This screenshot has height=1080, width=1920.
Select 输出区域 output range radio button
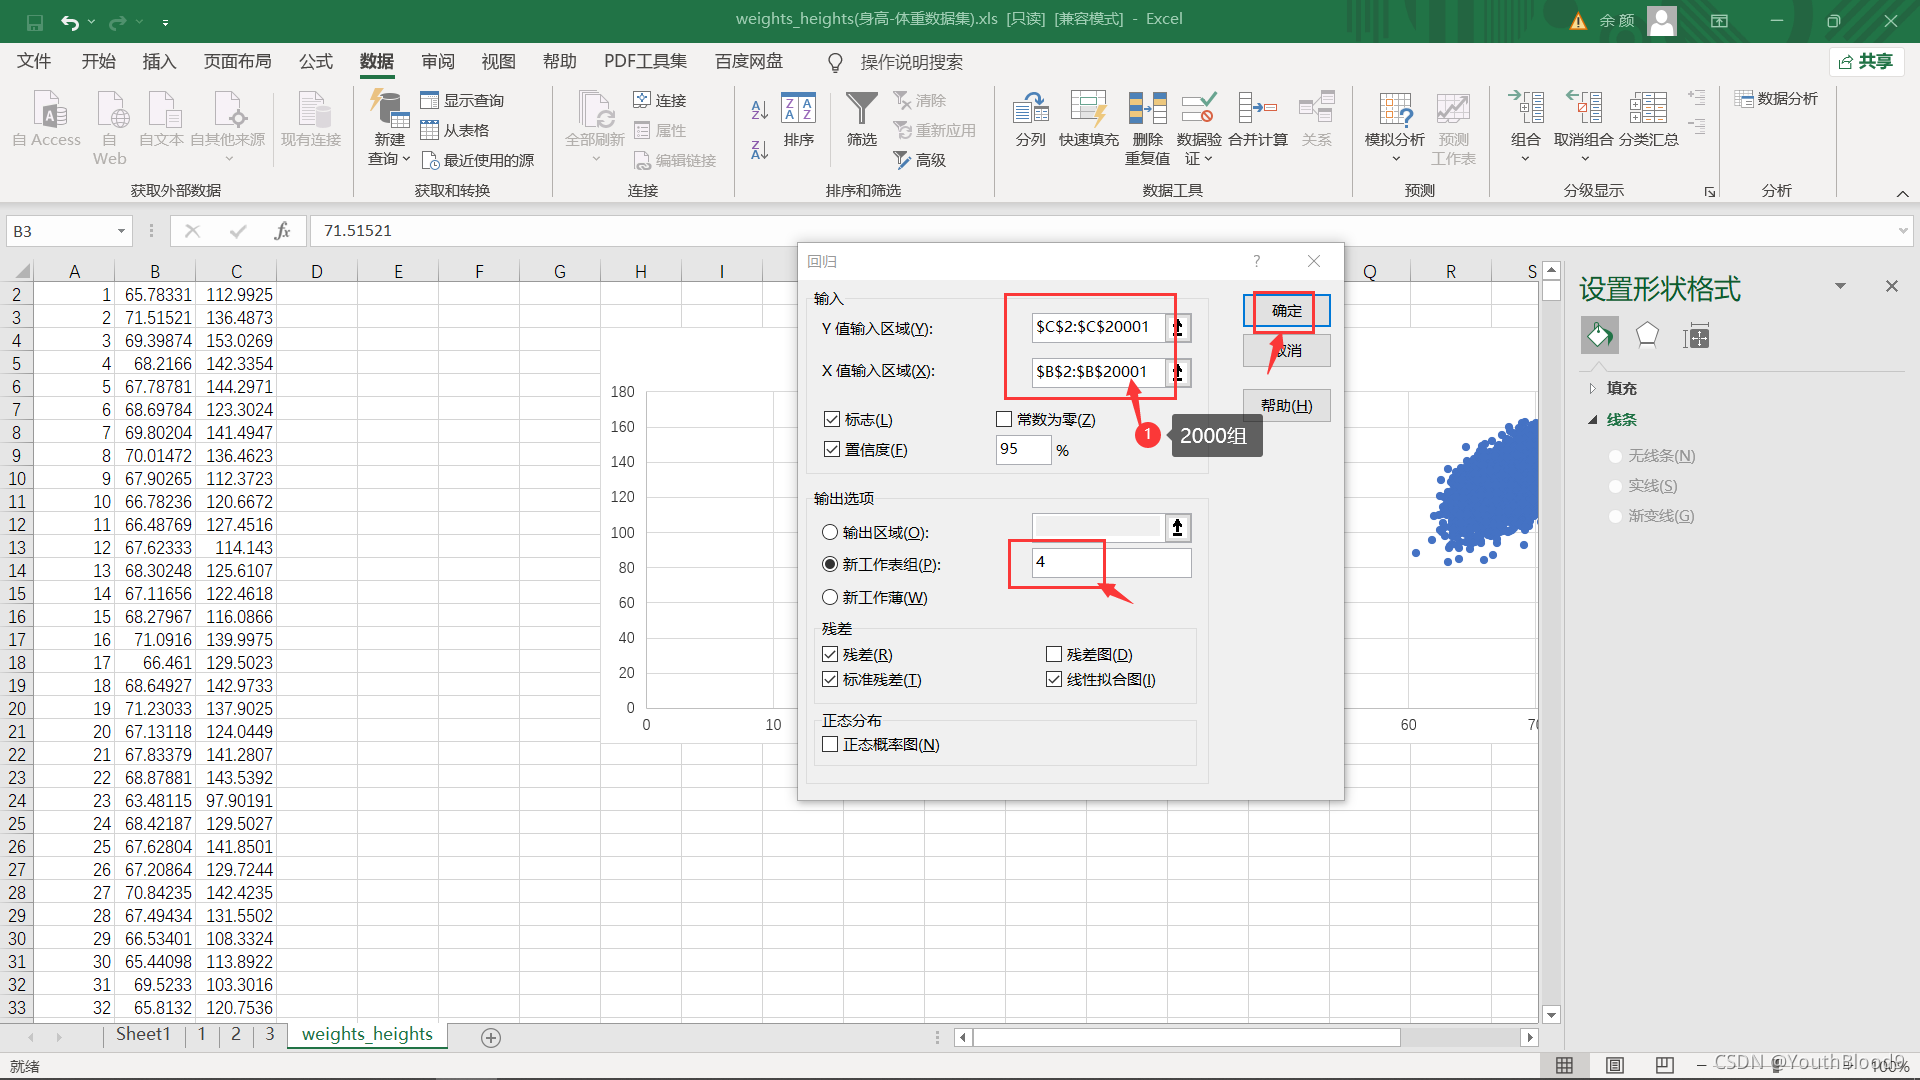[x=830, y=532]
